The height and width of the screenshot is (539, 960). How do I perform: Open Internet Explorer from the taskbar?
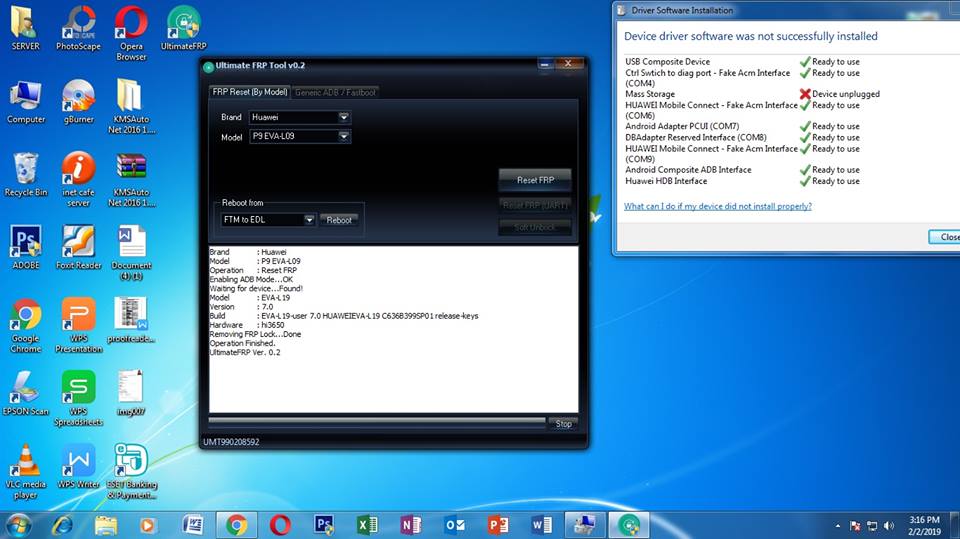click(62, 526)
